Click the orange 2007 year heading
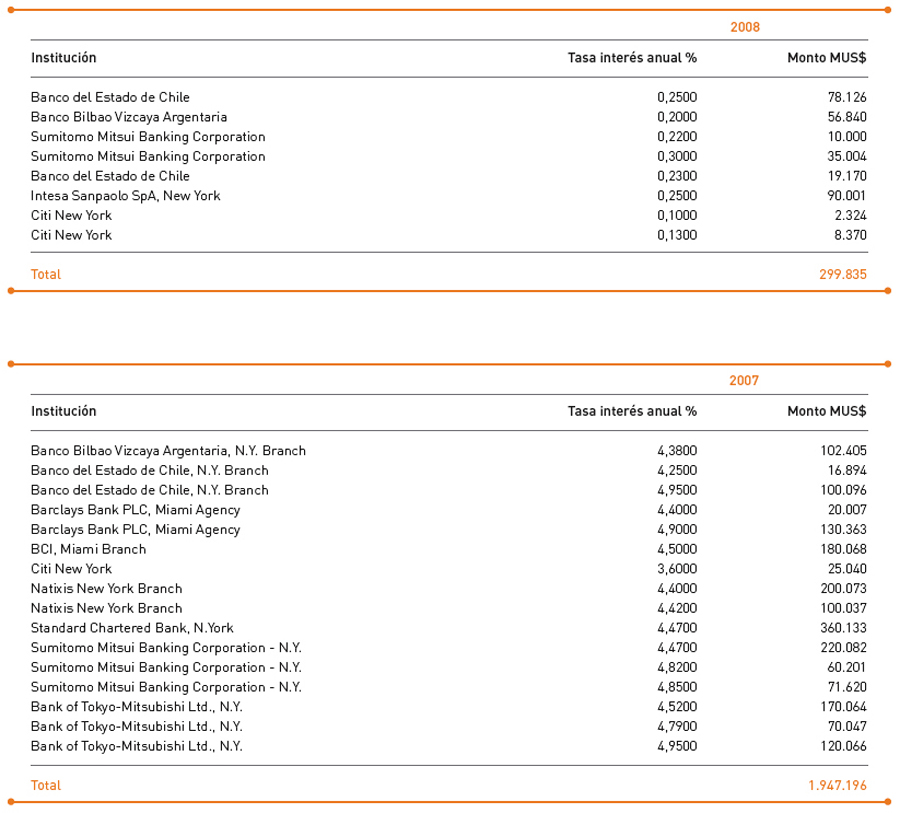The image size is (900, 813). point(744,381)
